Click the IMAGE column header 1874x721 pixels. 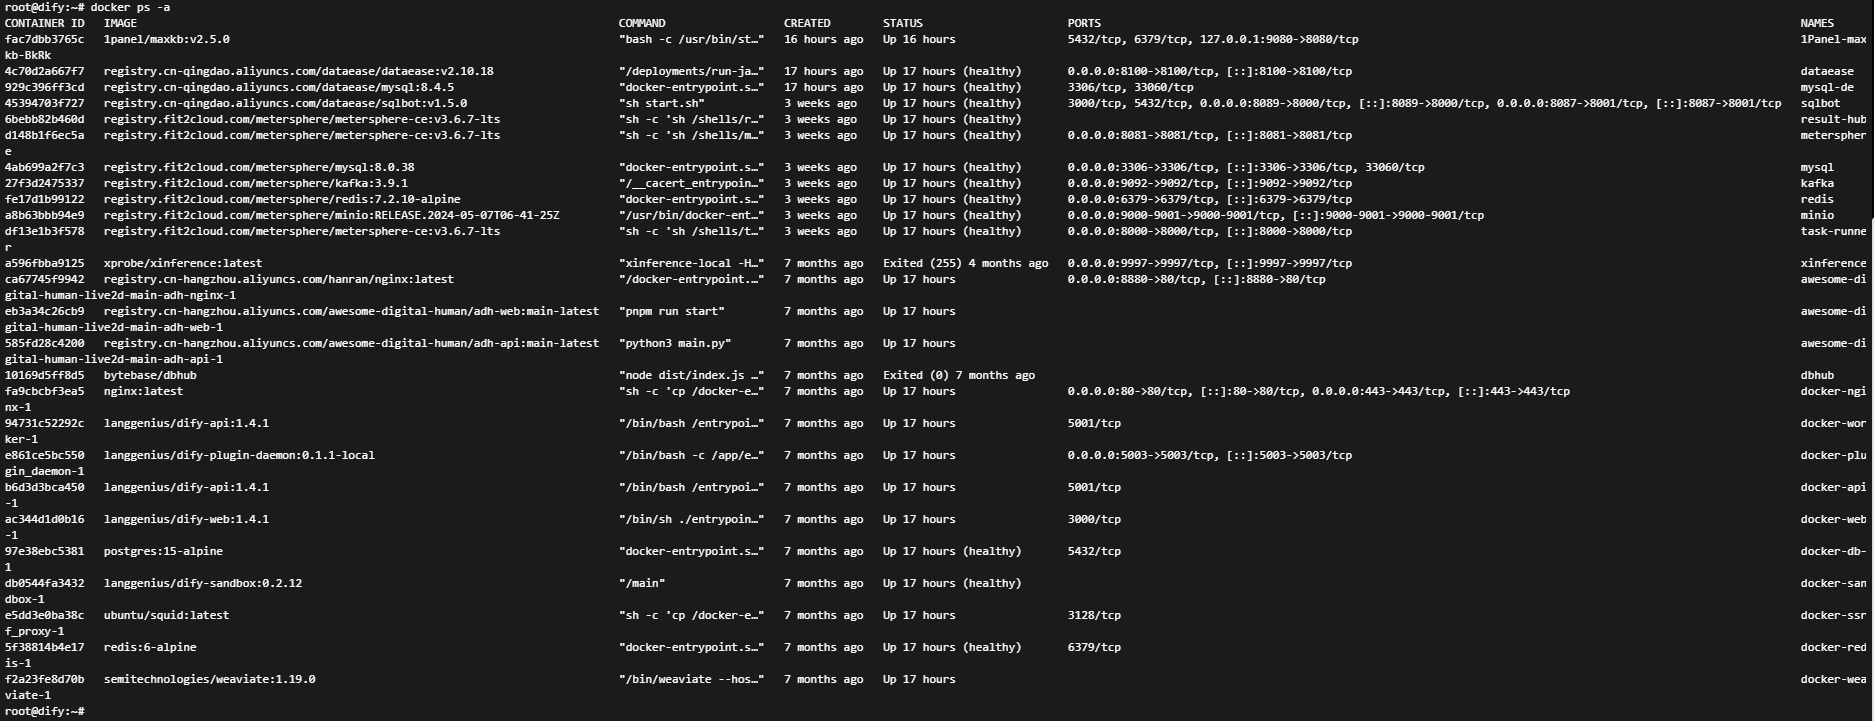[x=120, y=23]
